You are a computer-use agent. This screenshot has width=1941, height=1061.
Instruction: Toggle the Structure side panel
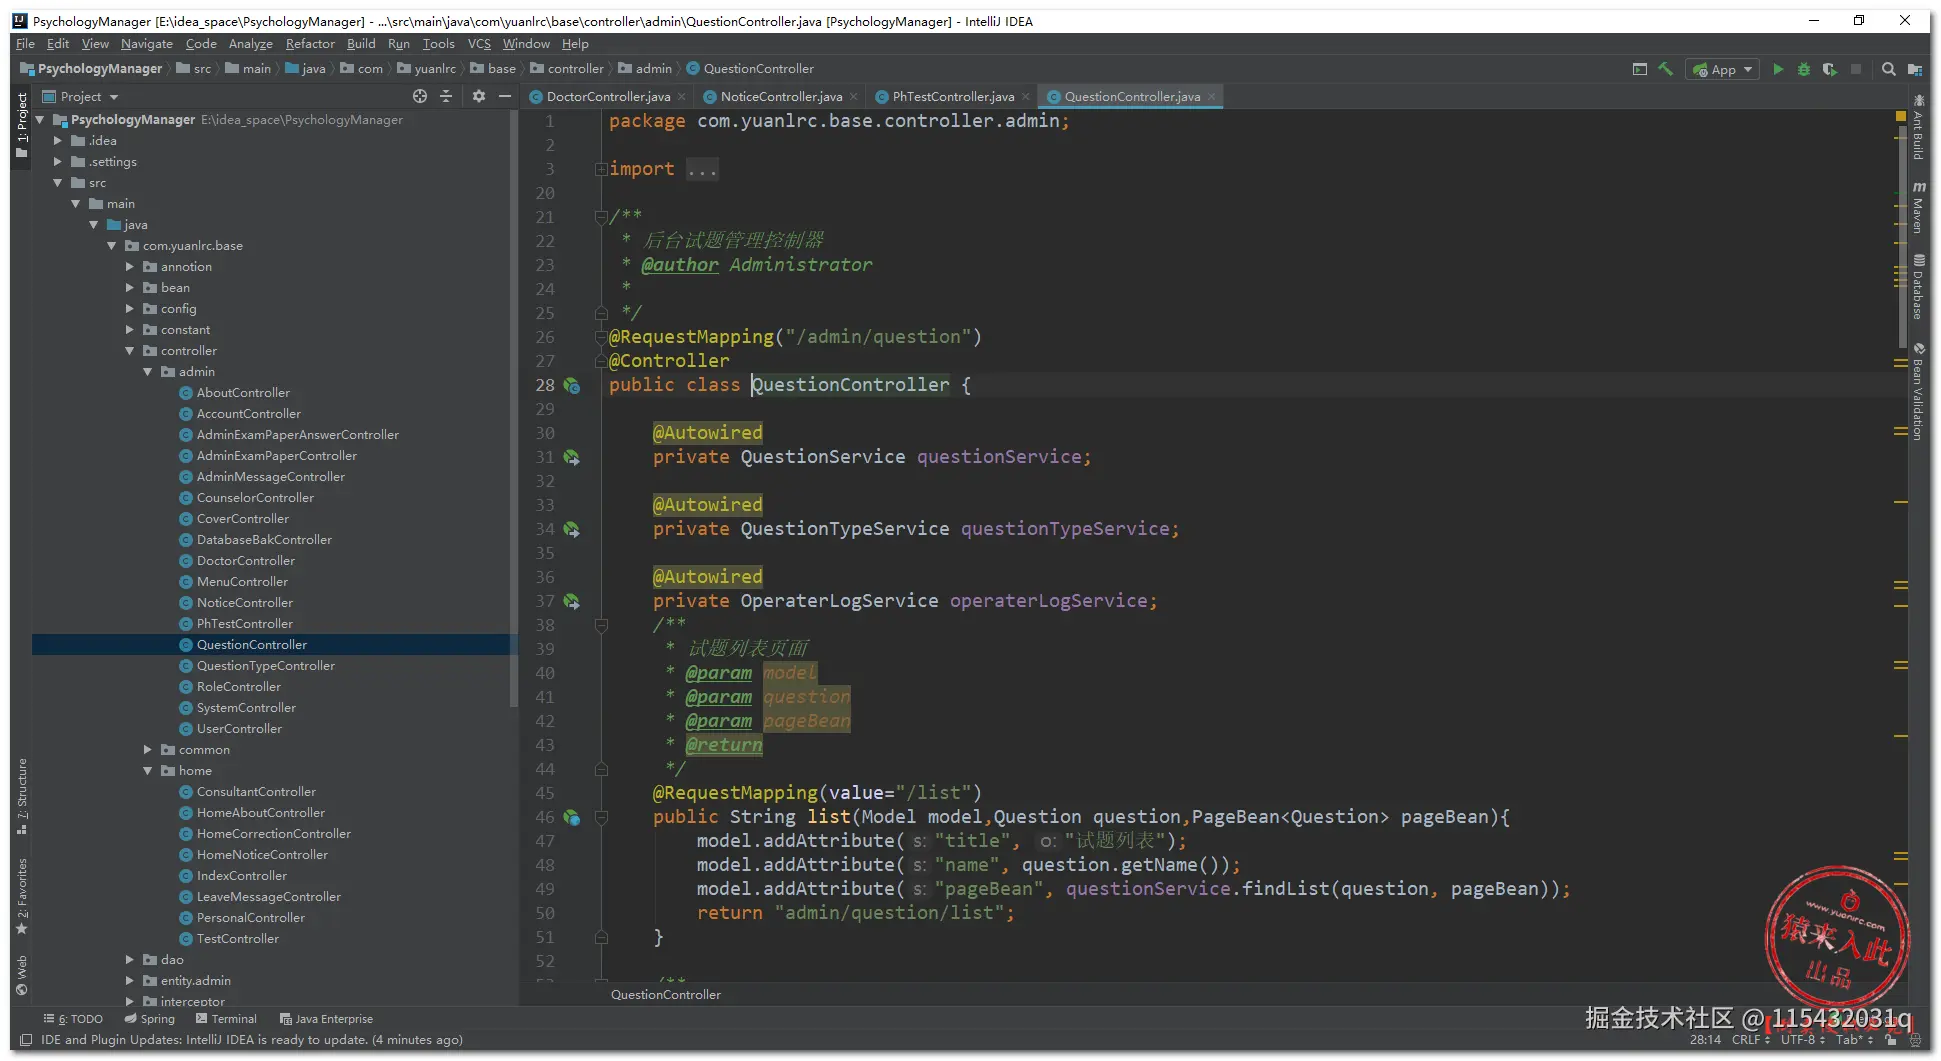pyautogui.click(x=22, y=794)
